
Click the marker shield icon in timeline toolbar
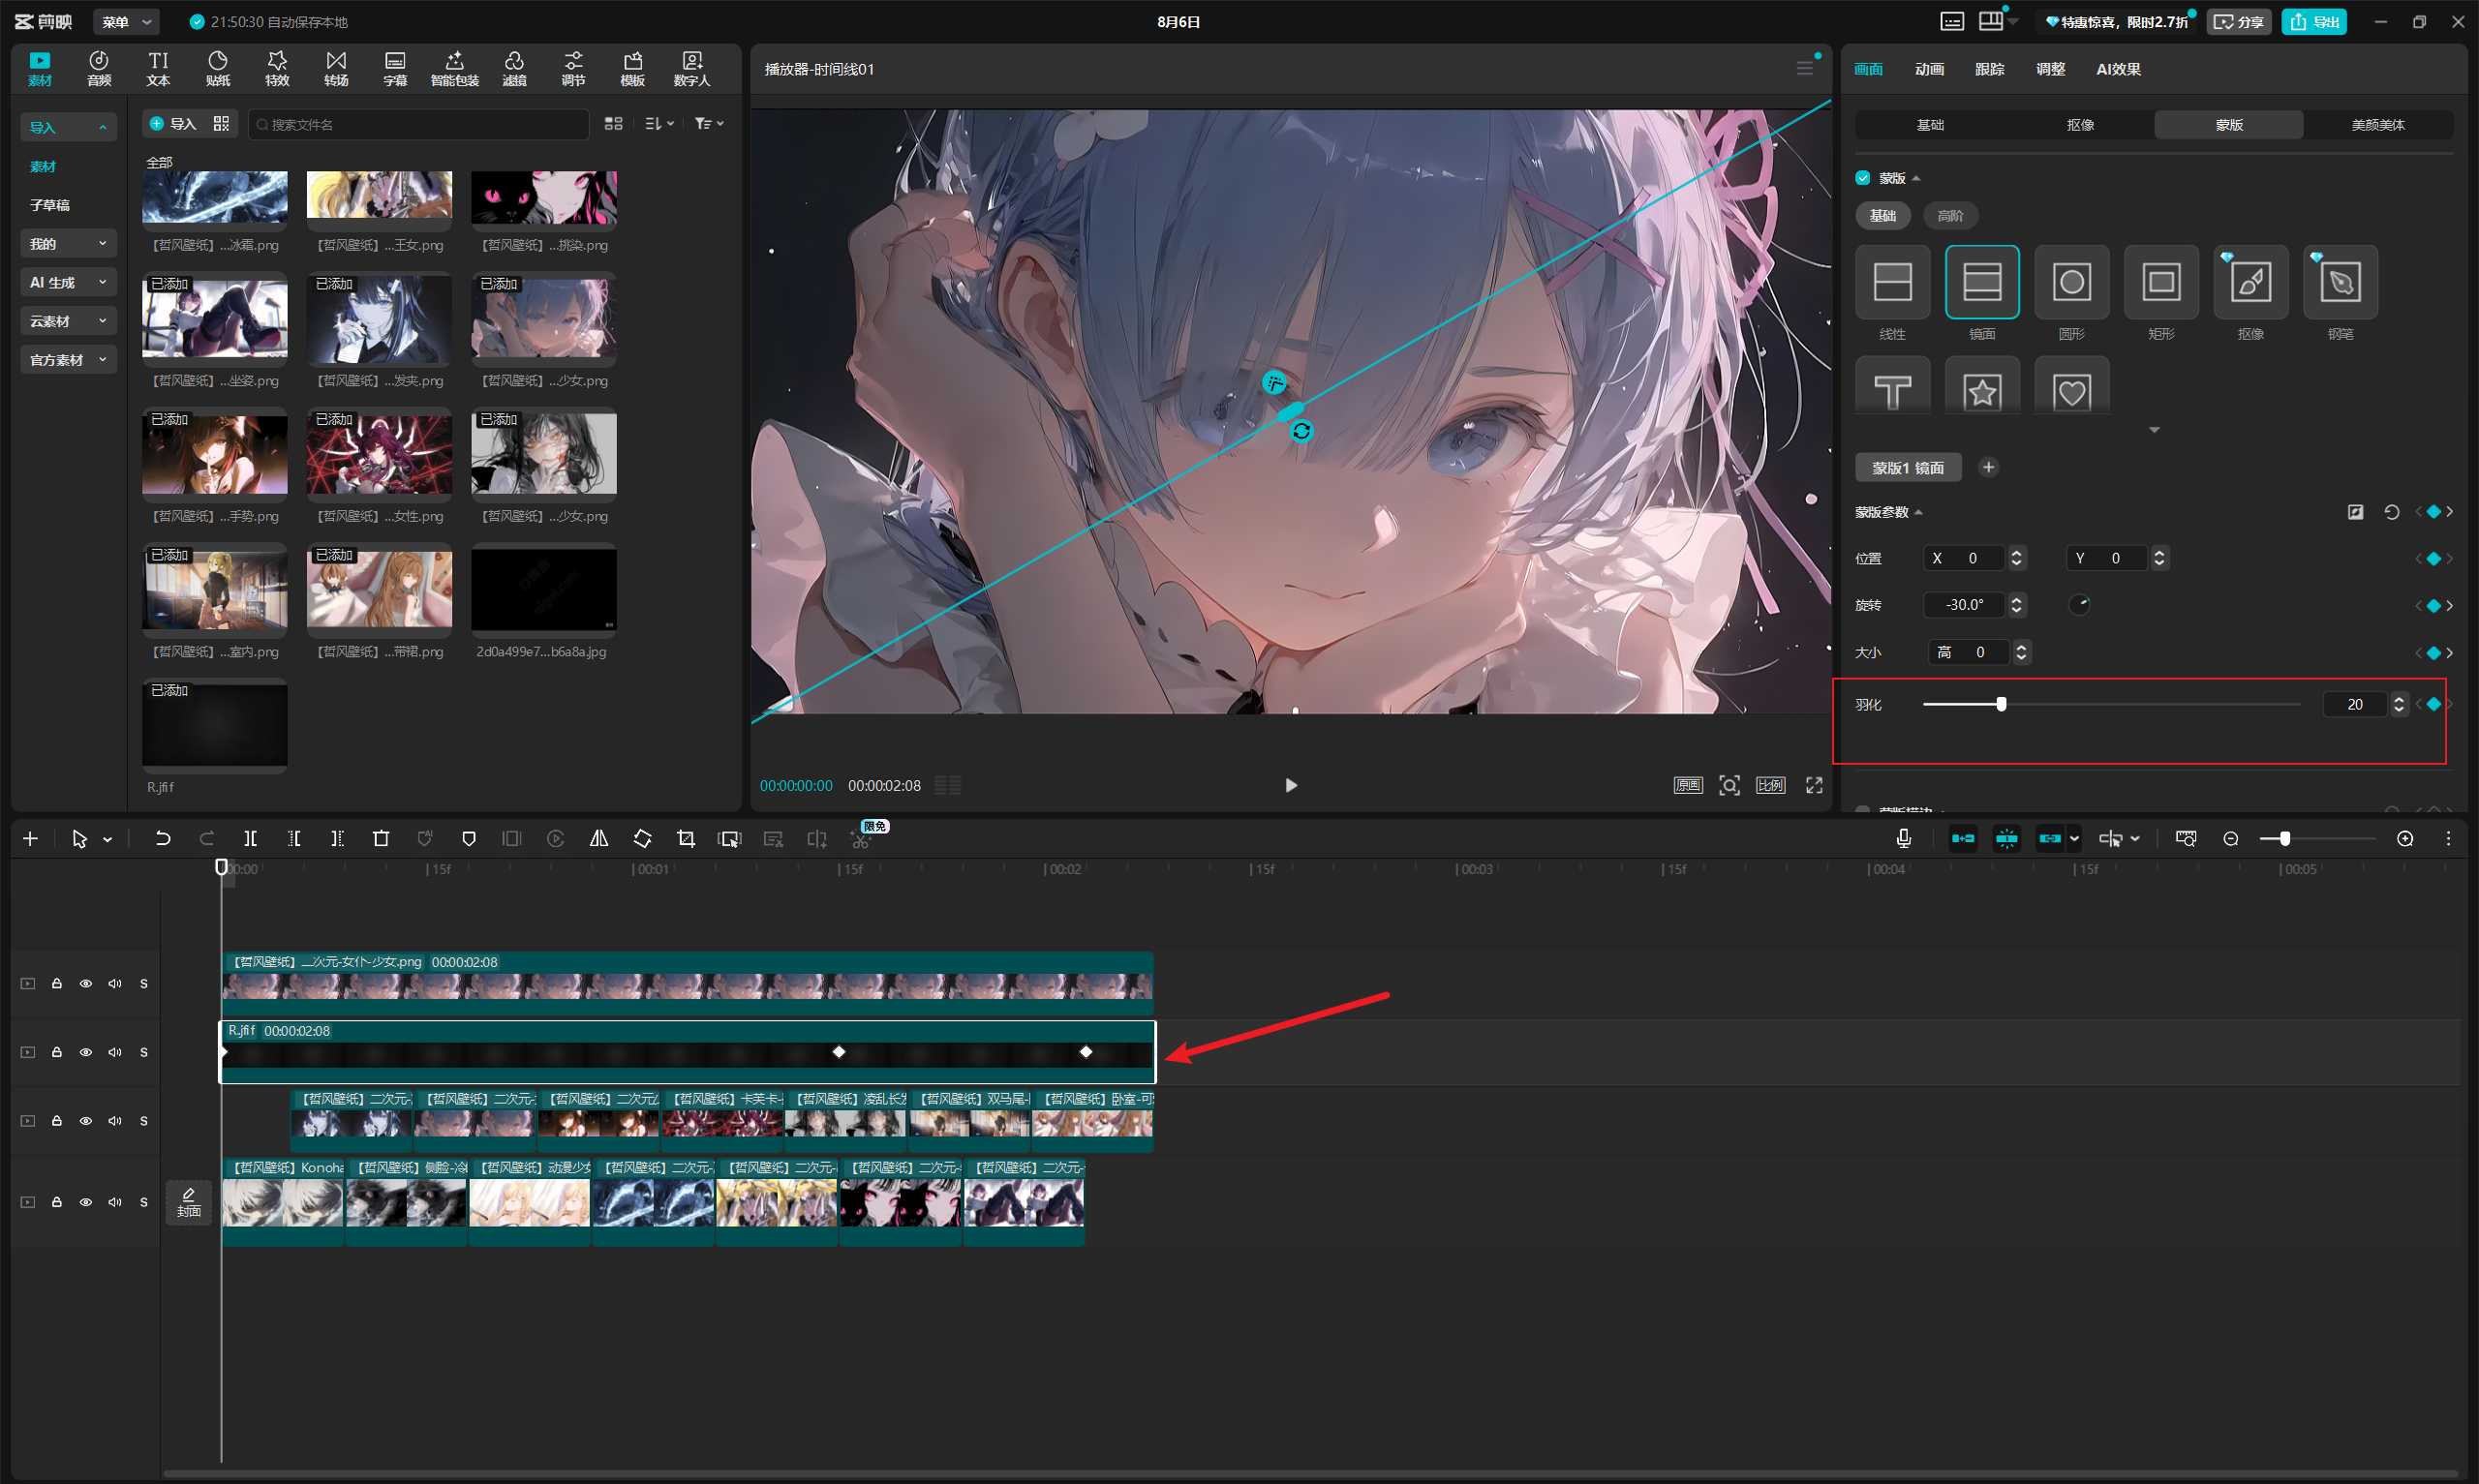click(x=468, y=839)
